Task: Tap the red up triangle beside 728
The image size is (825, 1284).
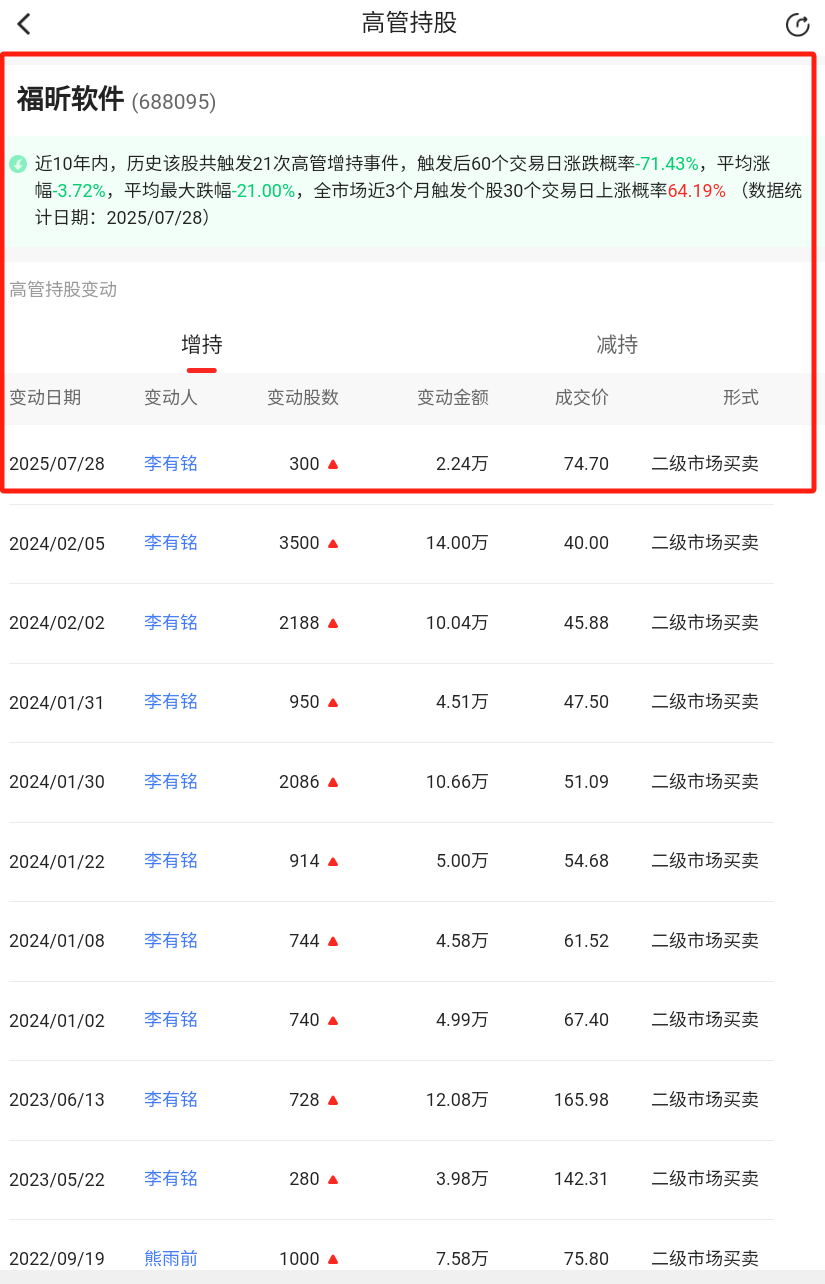Action: coord(333,1100)
